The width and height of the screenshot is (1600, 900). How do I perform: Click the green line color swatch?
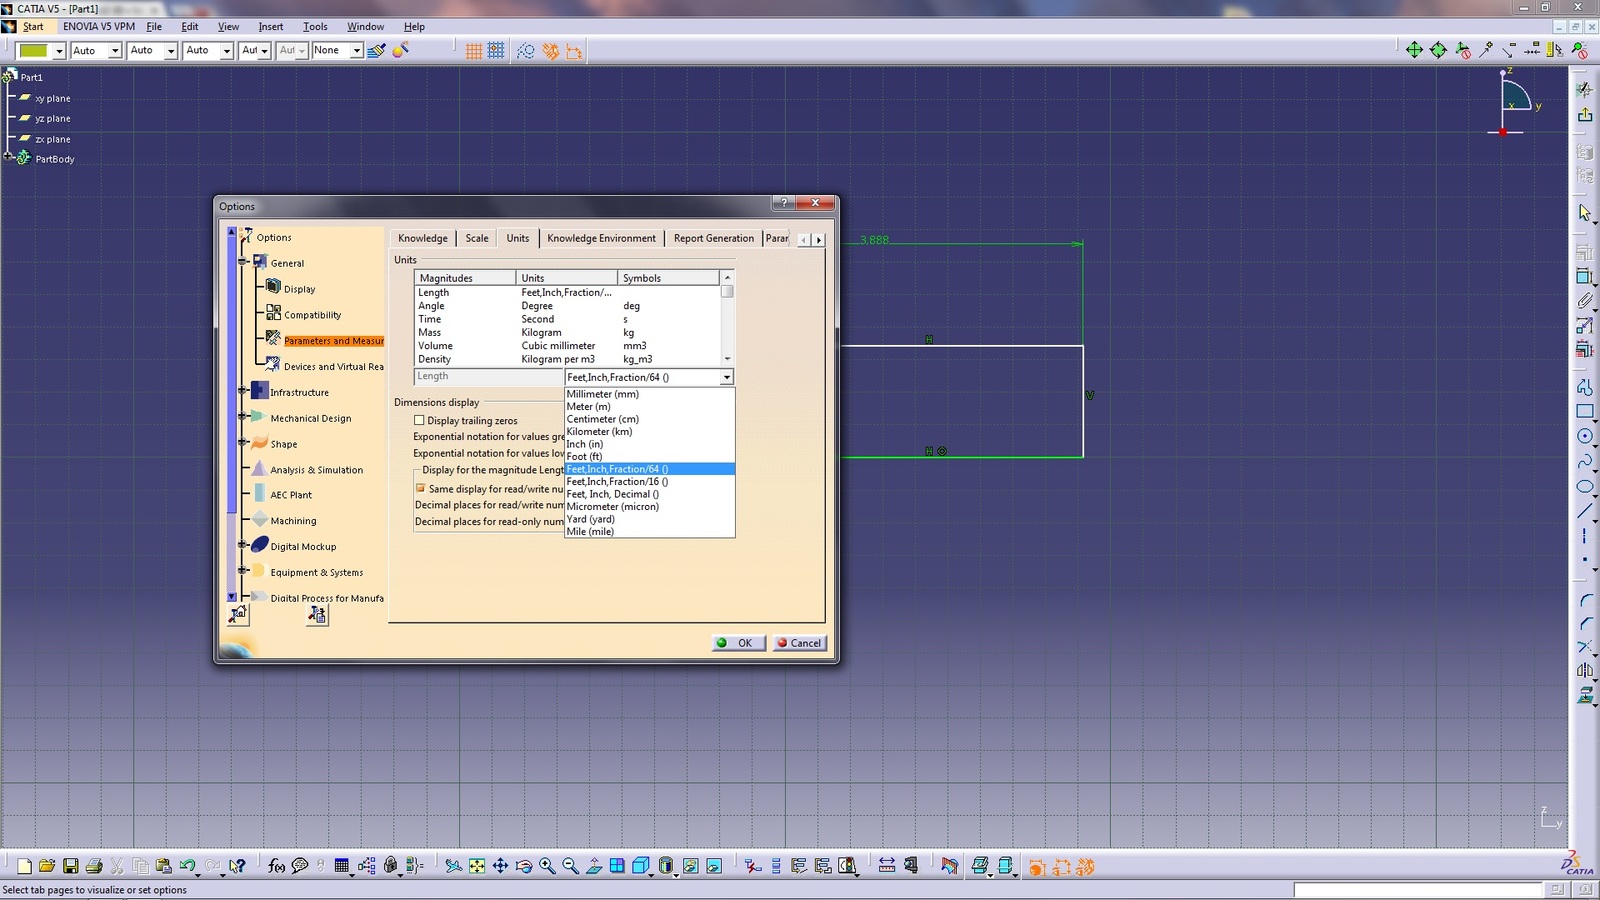(33, 51)
